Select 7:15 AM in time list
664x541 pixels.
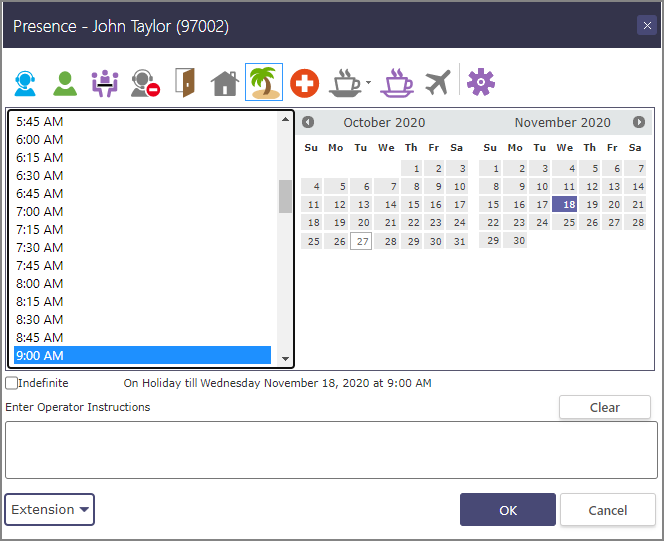[x=142, y=230]
